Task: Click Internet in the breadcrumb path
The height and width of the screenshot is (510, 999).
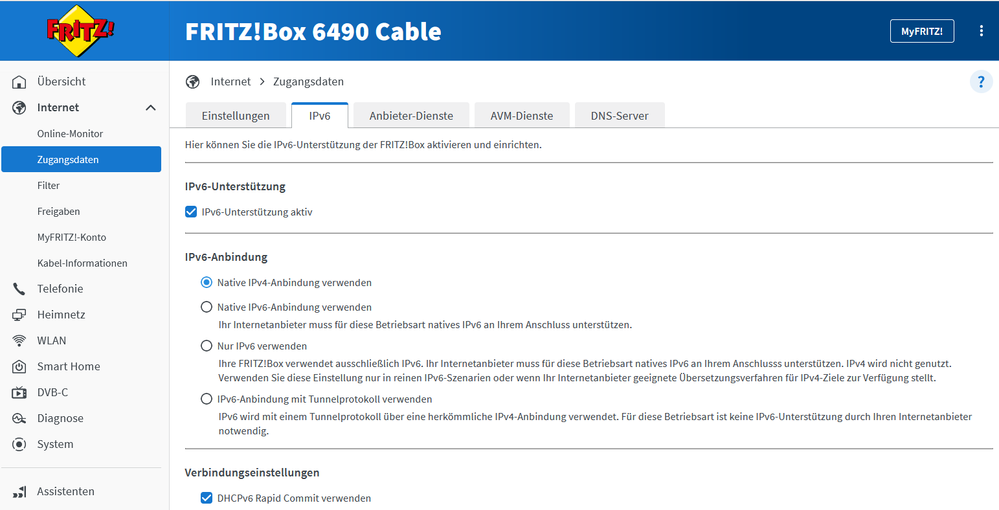Action: (230, 82)
